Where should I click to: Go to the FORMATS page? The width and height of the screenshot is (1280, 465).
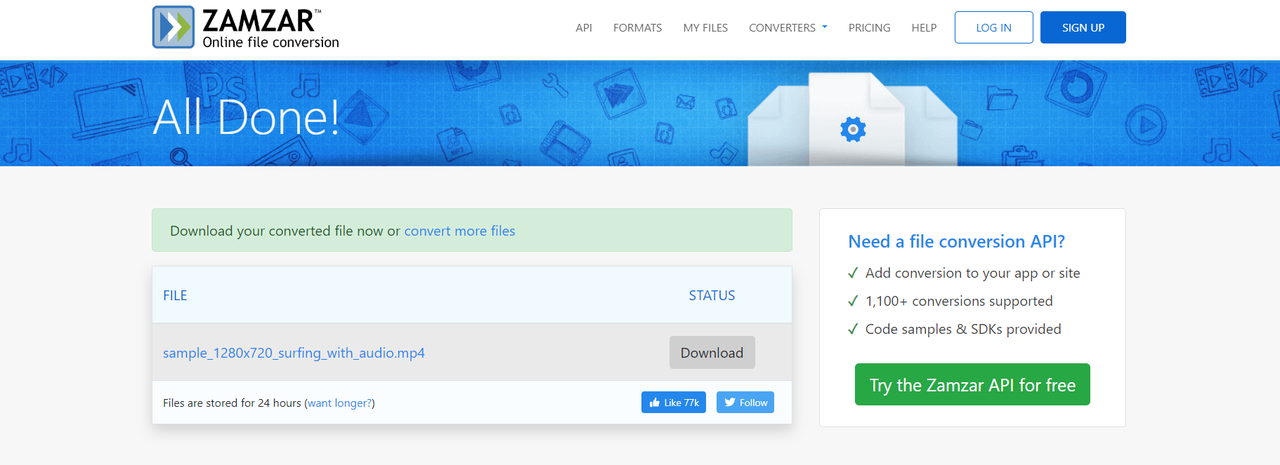click(x=637, y=28)
